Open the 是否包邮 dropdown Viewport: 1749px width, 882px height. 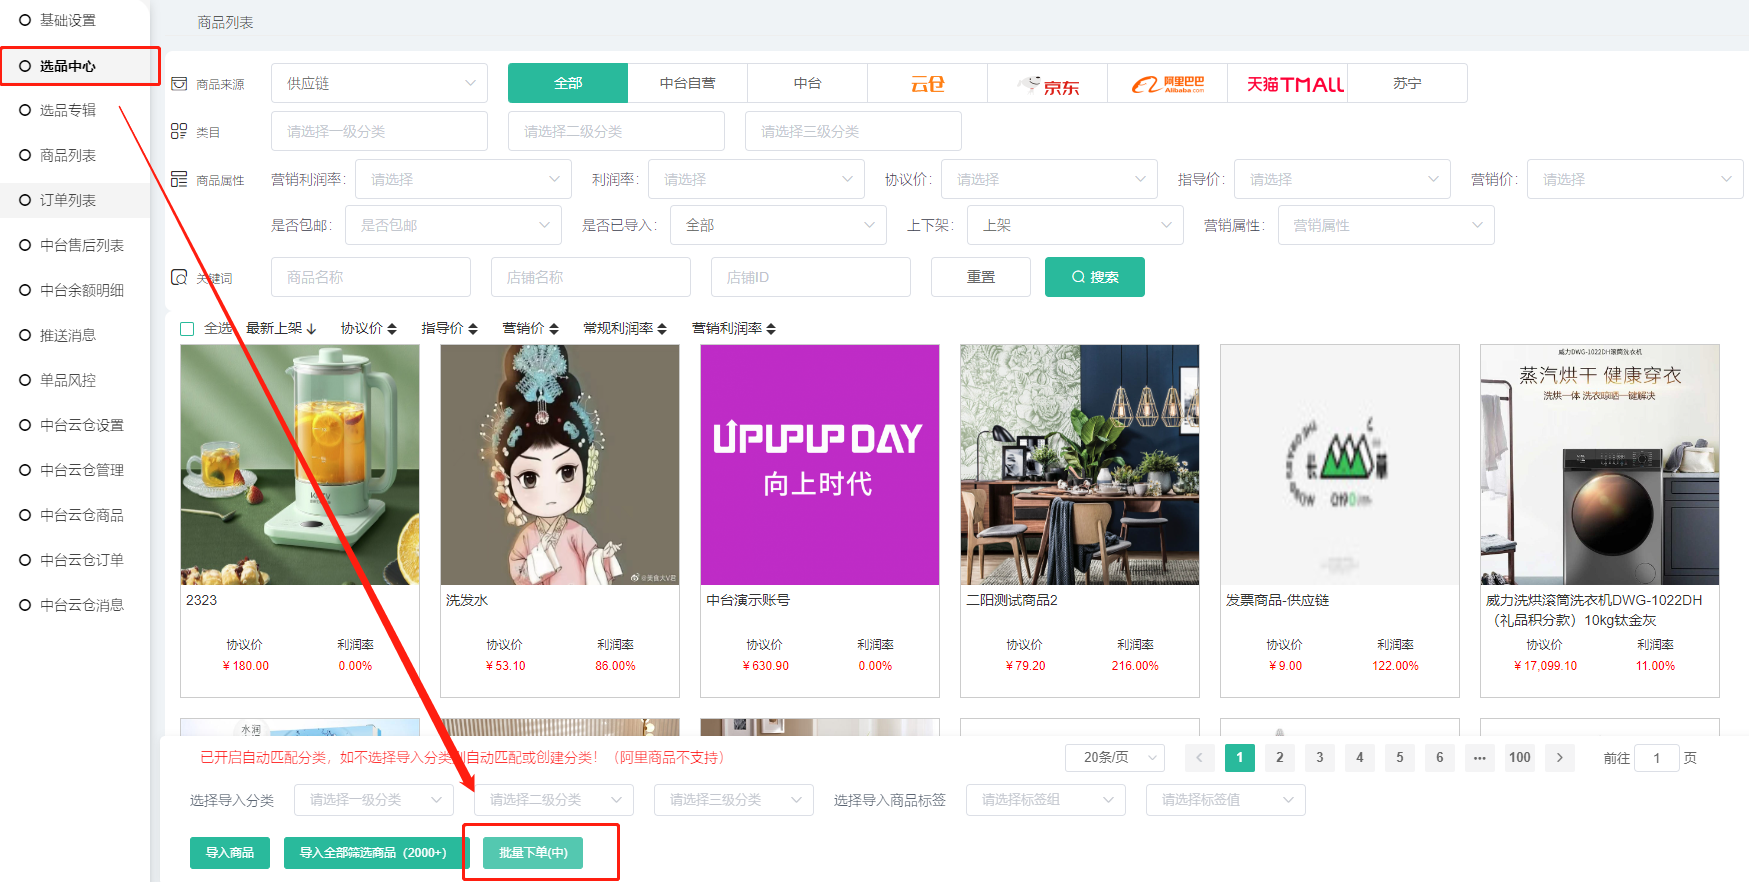coord(453,225)
